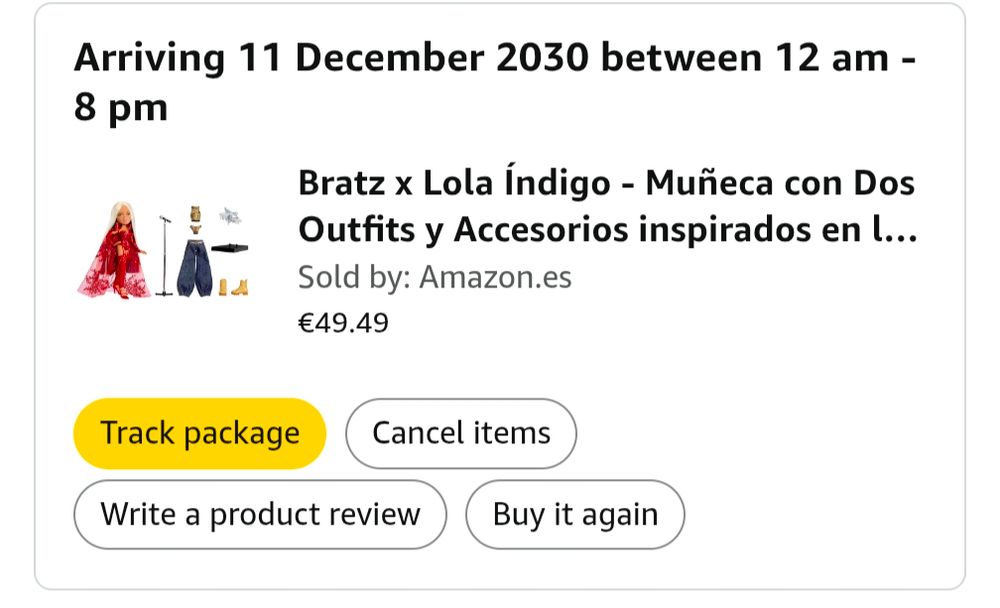Click the Amazon.es seller name

pyautogui.click(x=495, y=278)
